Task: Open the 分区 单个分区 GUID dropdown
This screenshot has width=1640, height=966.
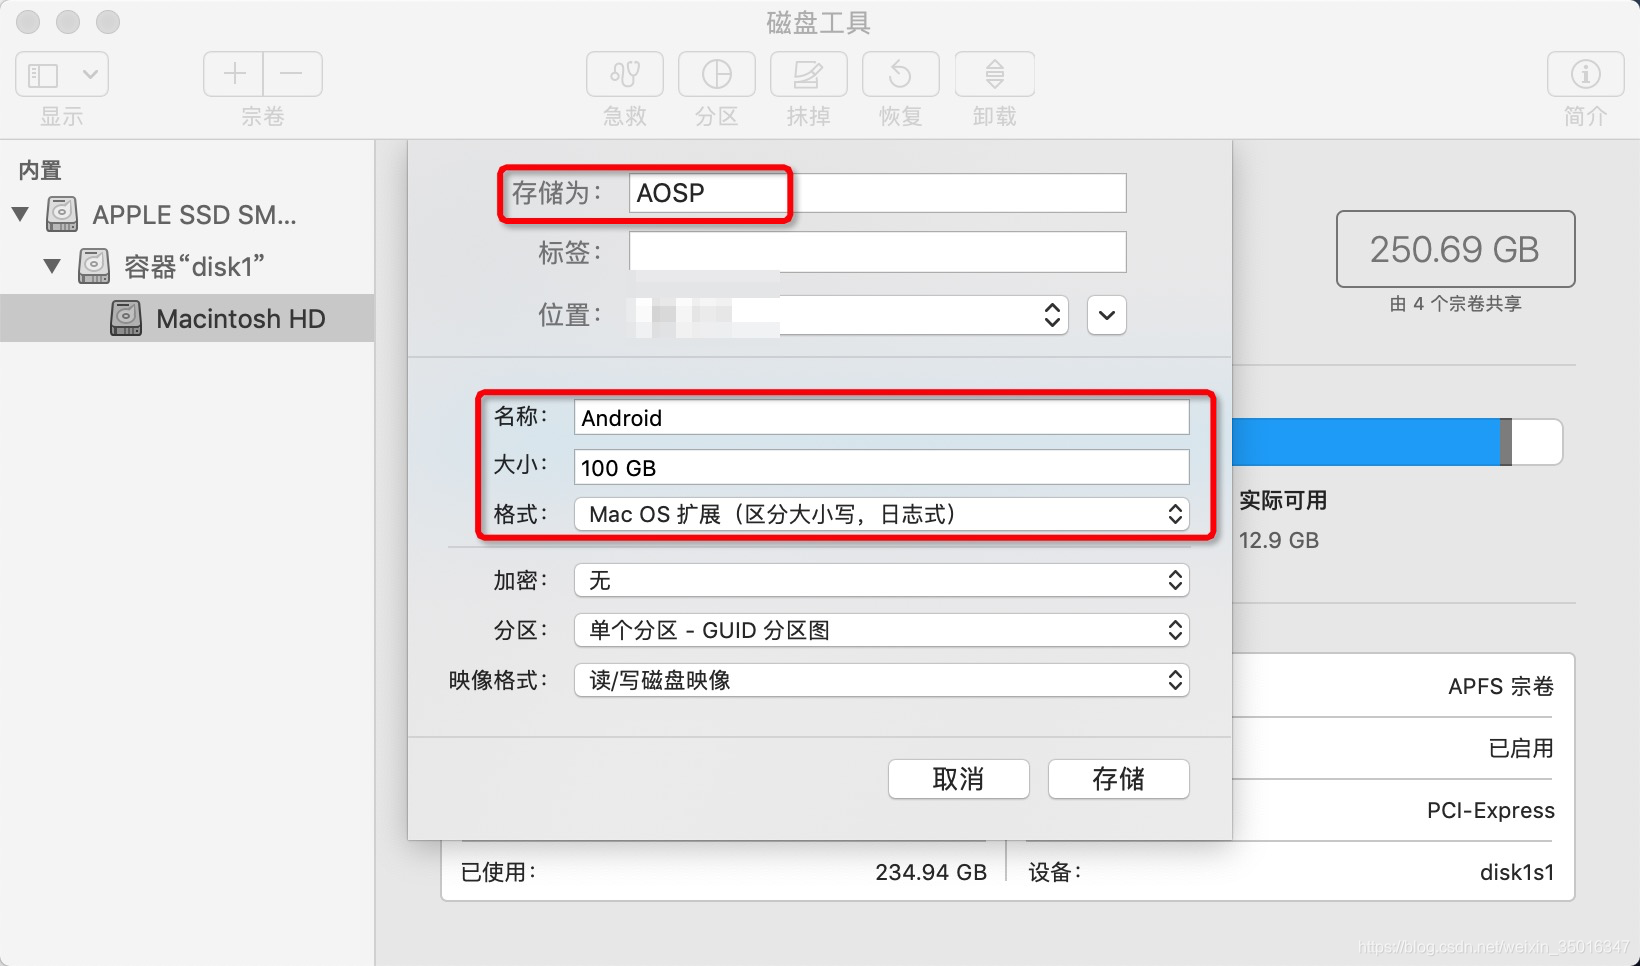Action: [x=881, y=630]
